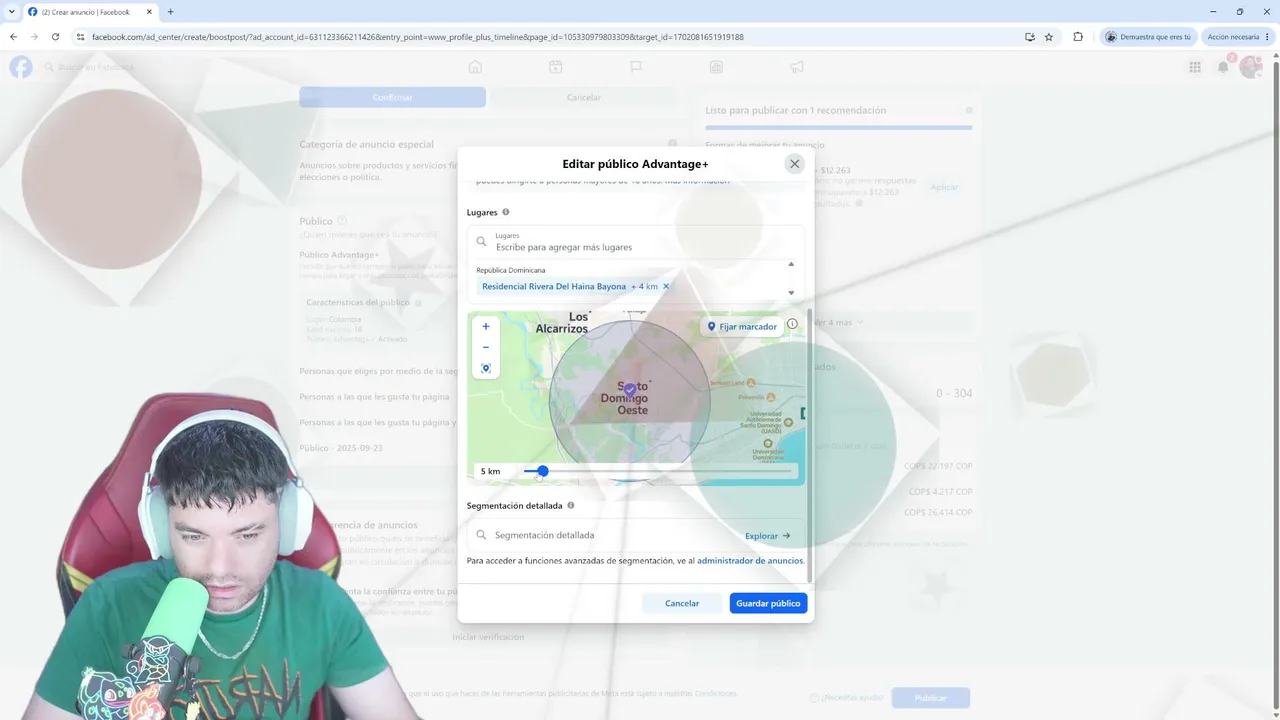Reload the Facebook page
This screenshot has height=720, width=1280.
pyautogui.click(x=55, y=37)
